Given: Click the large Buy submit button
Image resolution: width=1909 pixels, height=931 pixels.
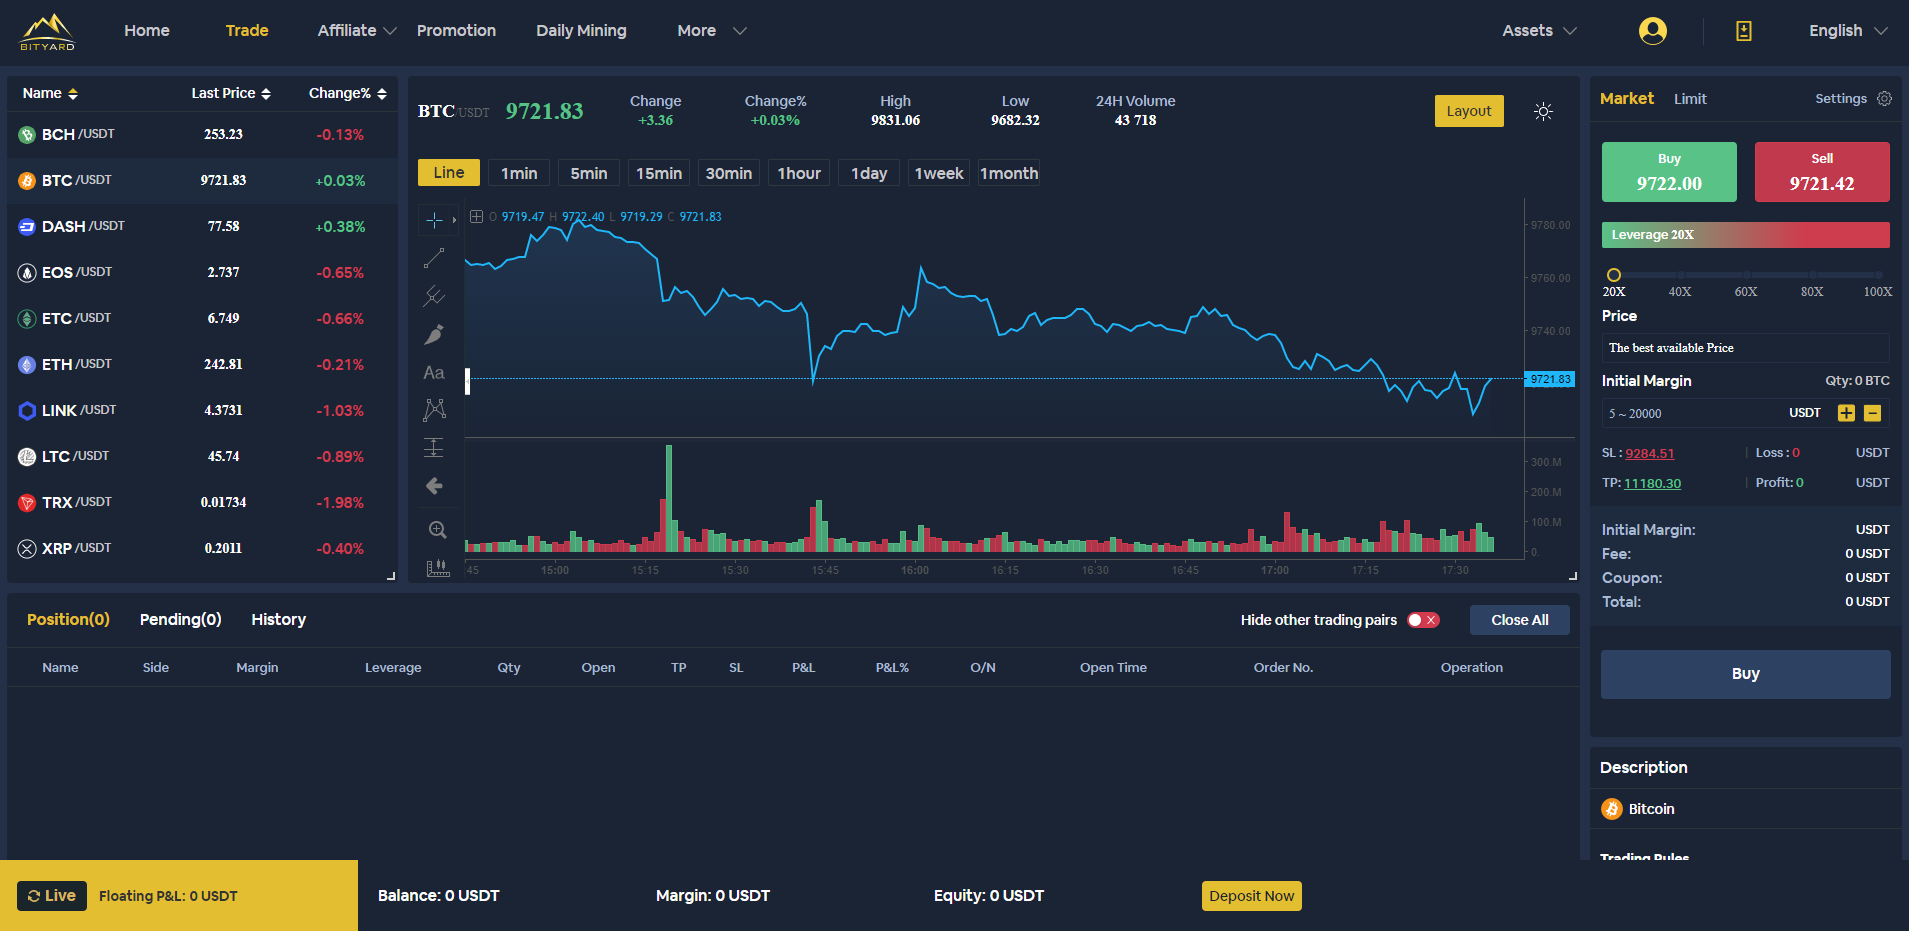Looking at the screenshot, I should (1746, 674).
